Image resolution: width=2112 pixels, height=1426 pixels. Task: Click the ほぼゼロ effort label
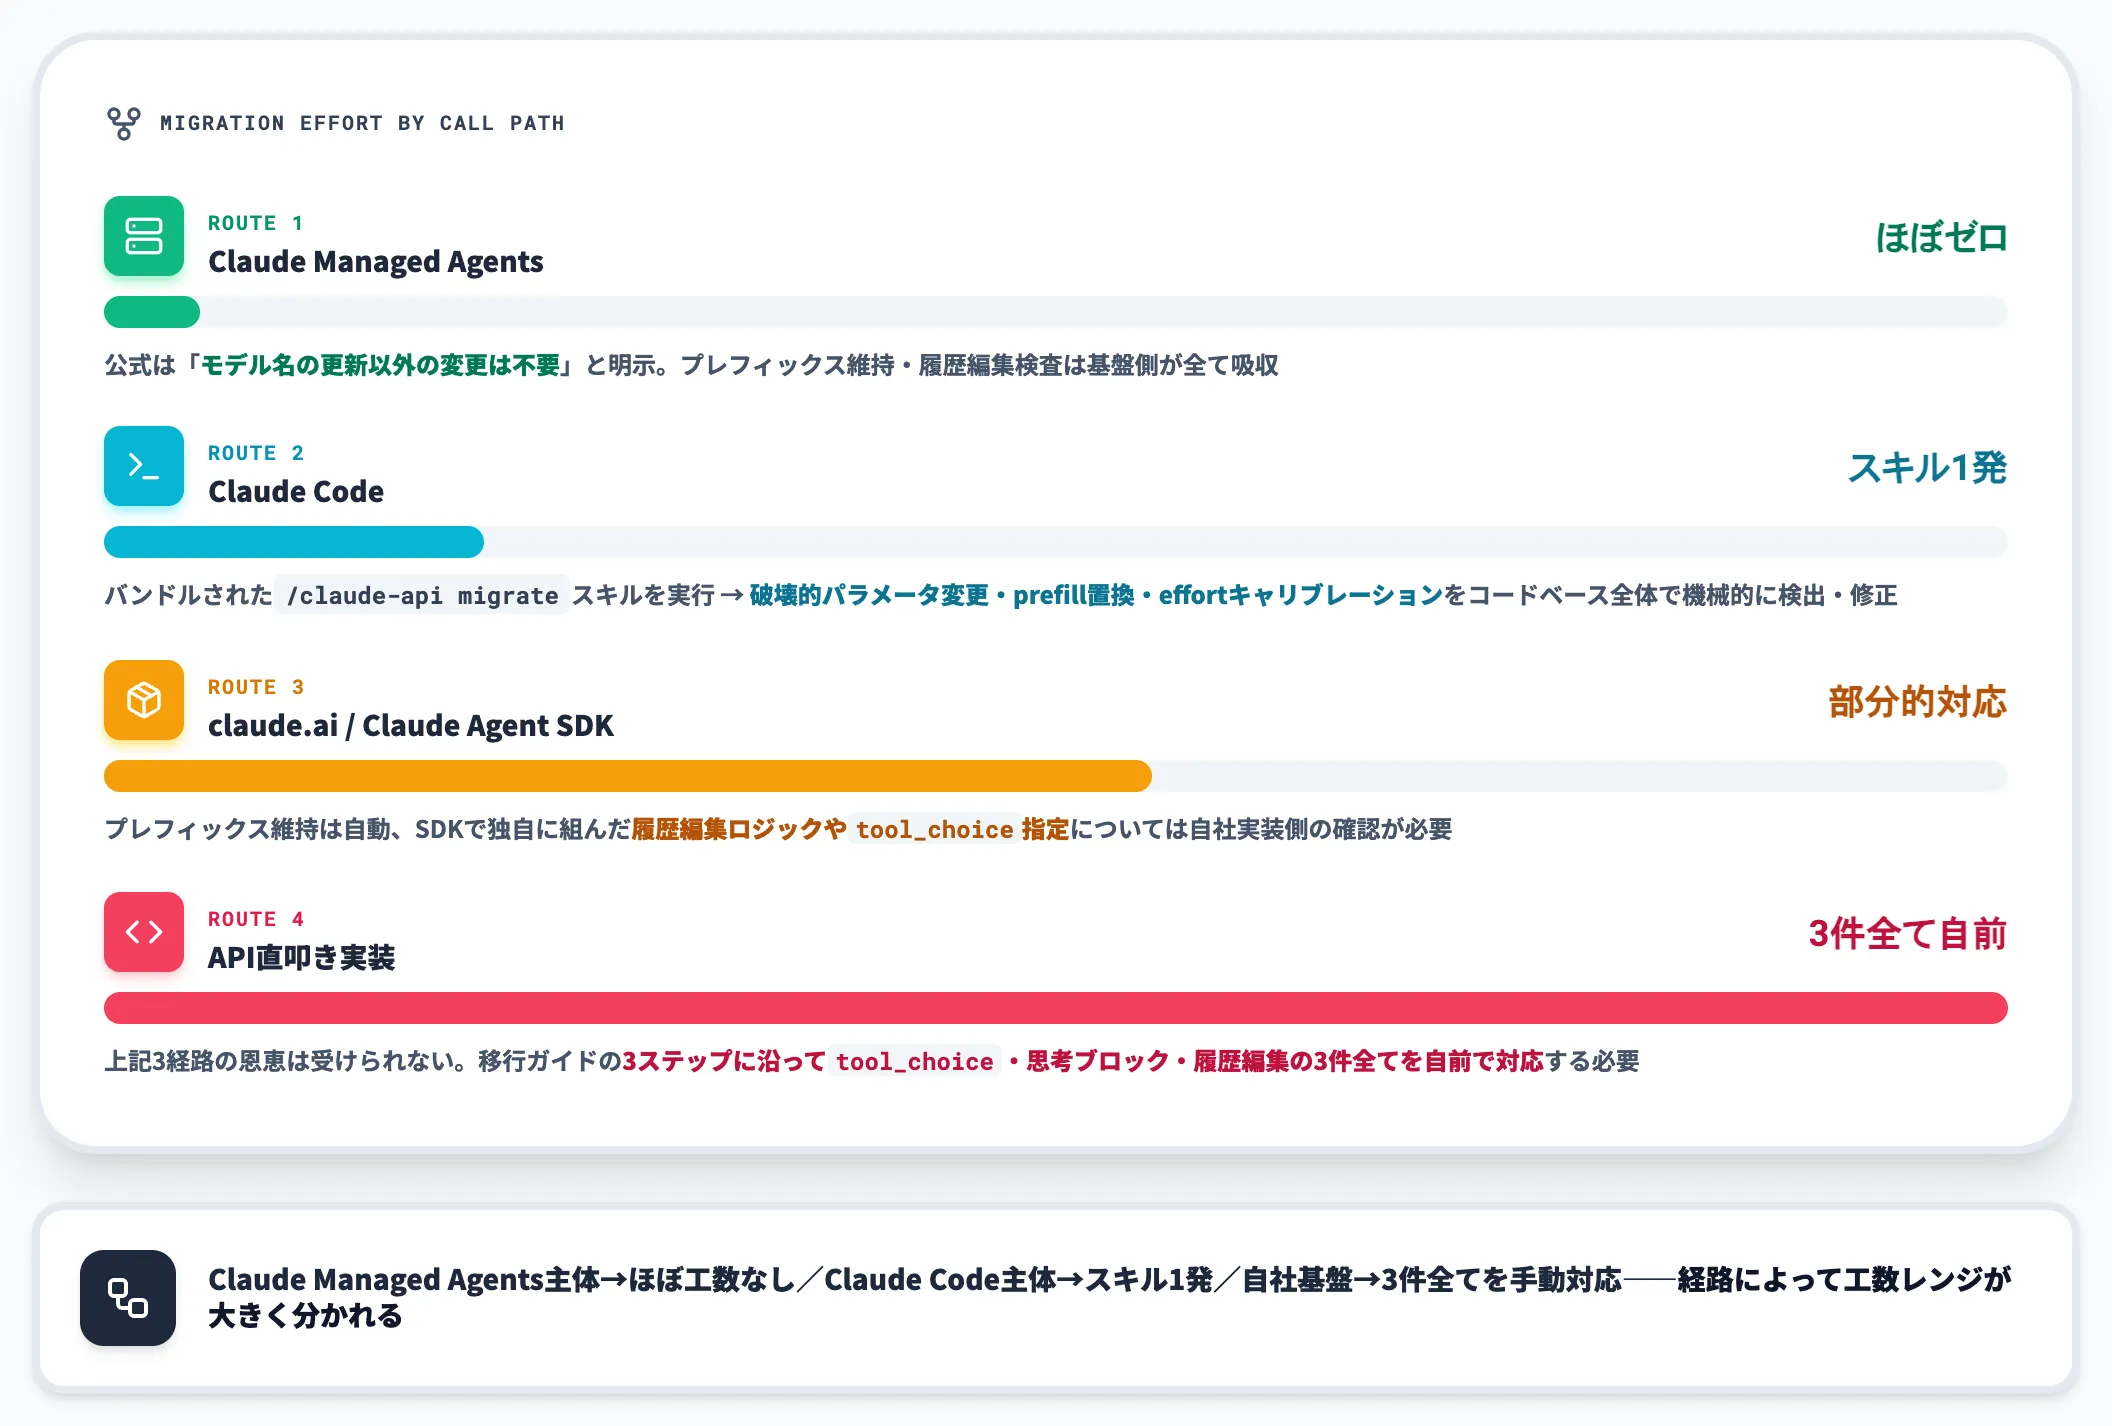[1941, 238]
